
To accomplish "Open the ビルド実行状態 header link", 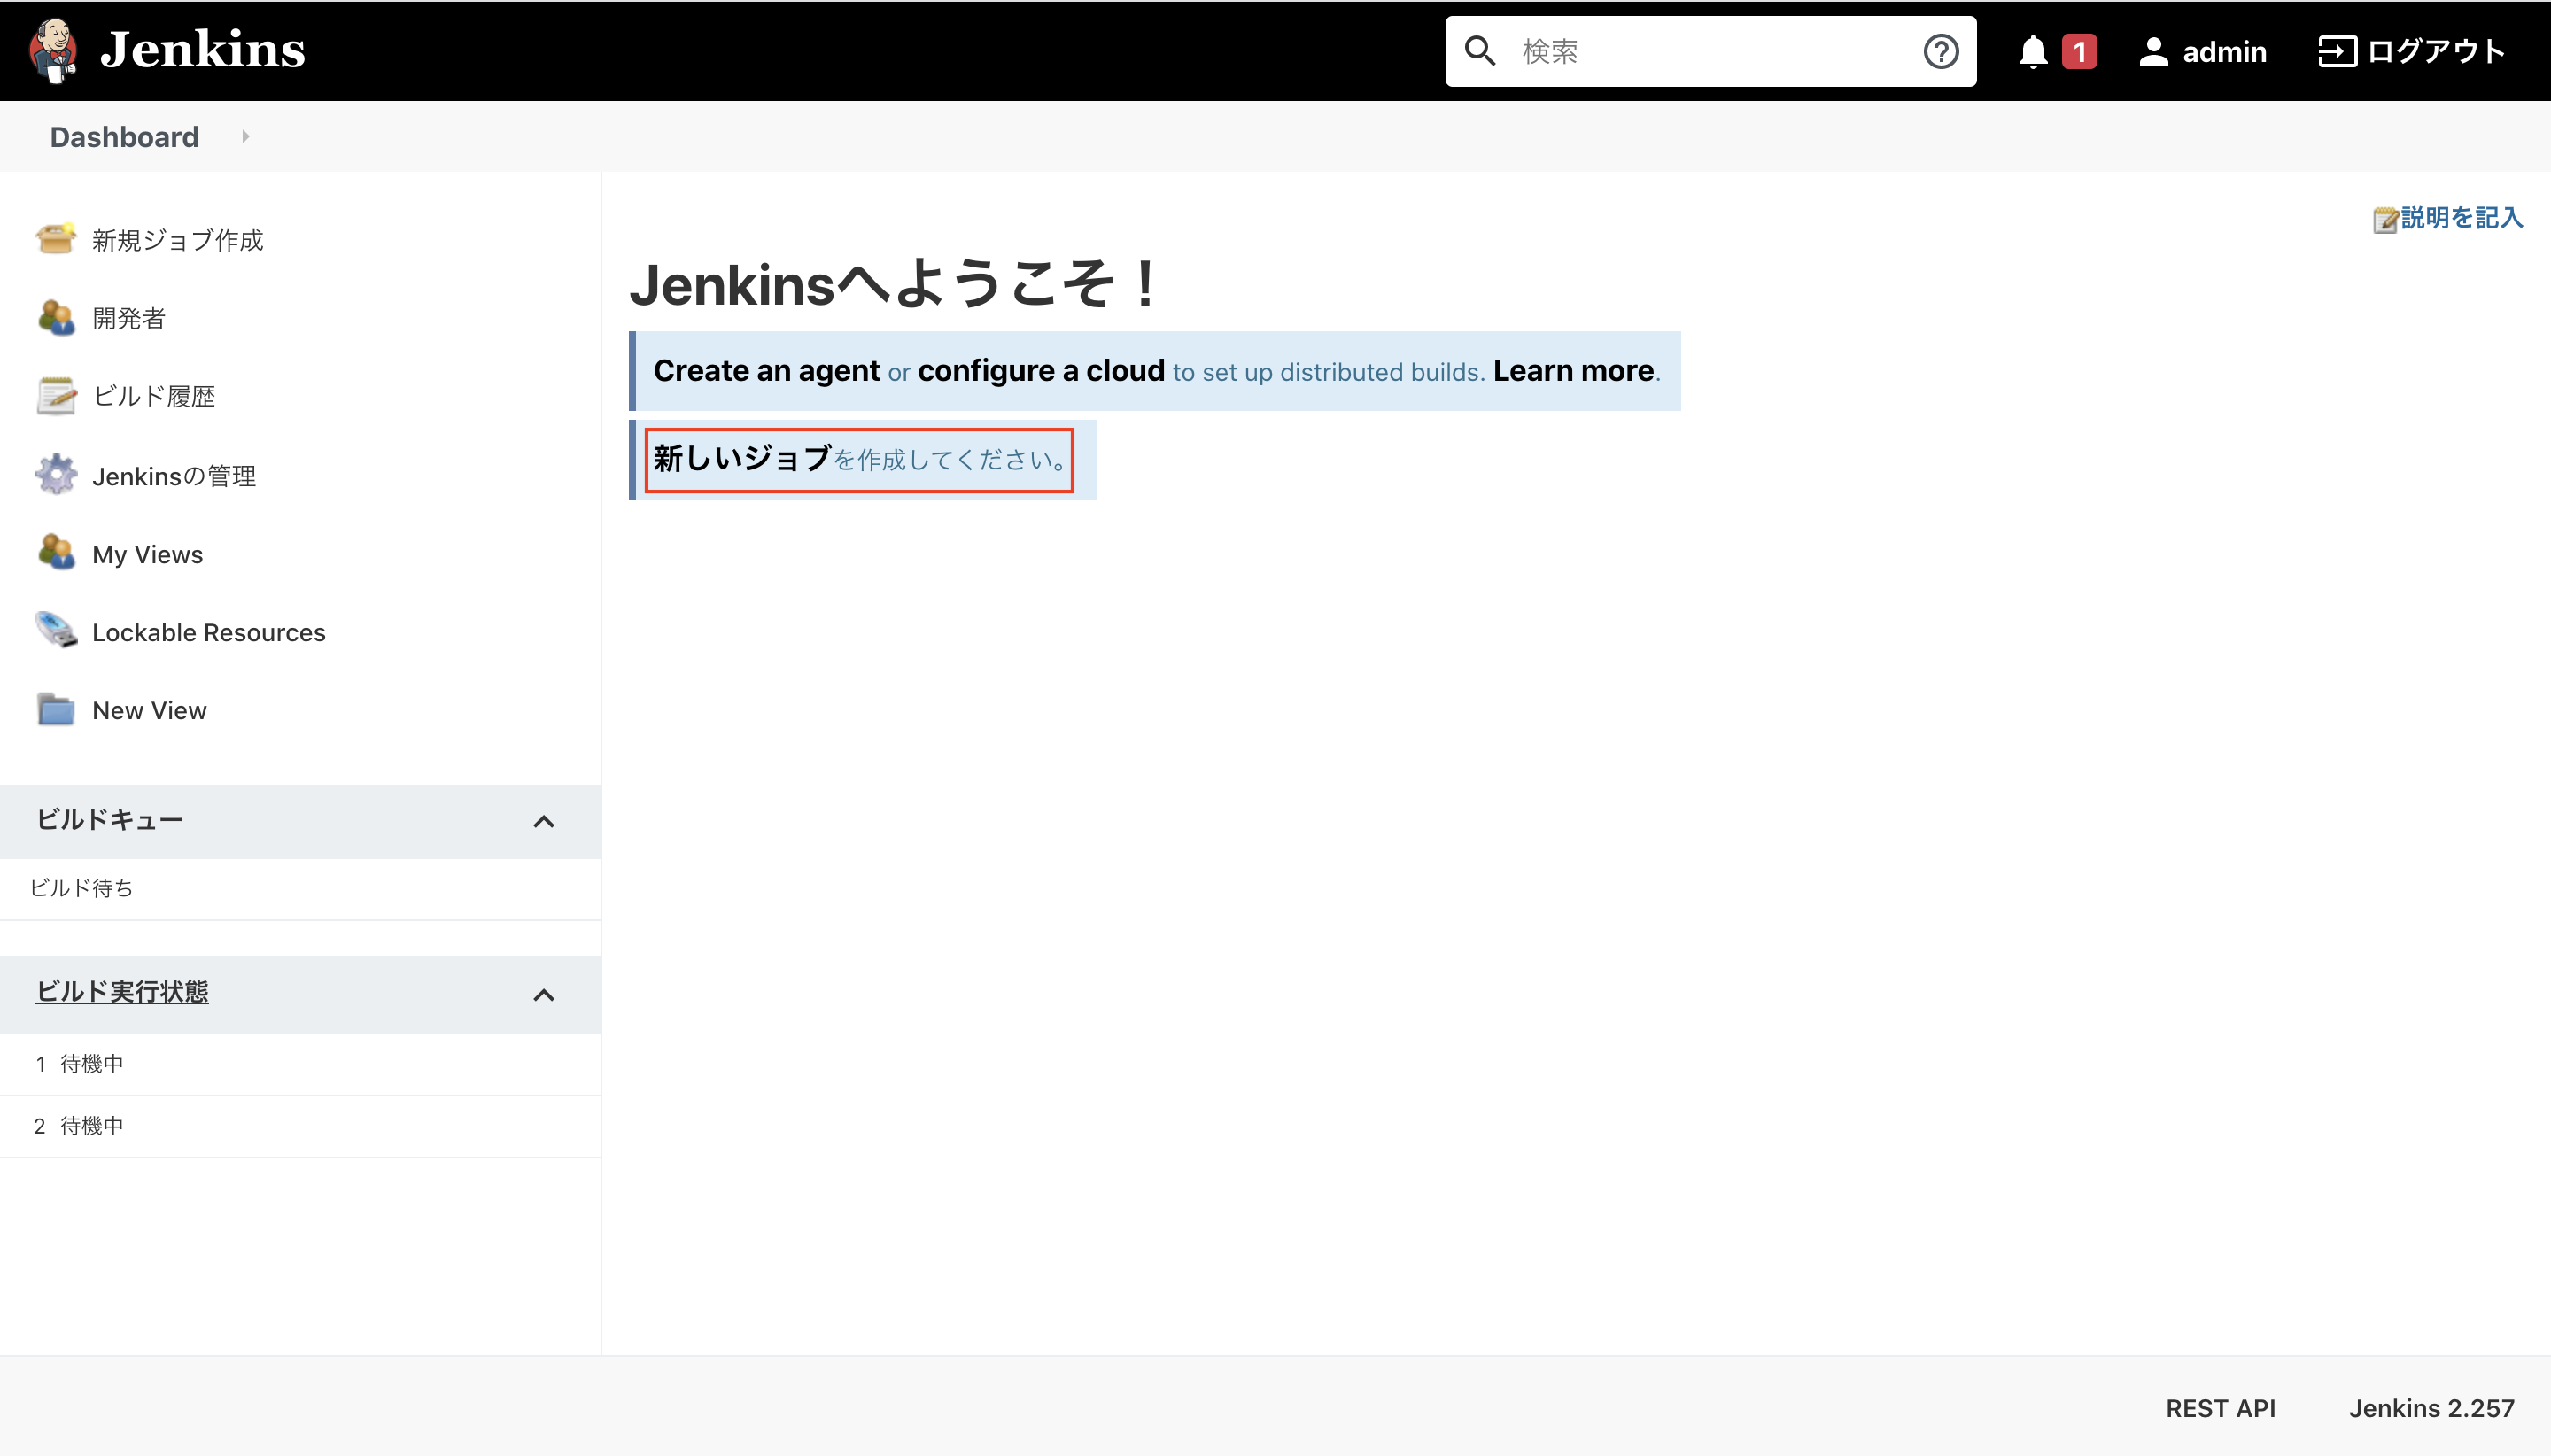I will click(122, 991).
